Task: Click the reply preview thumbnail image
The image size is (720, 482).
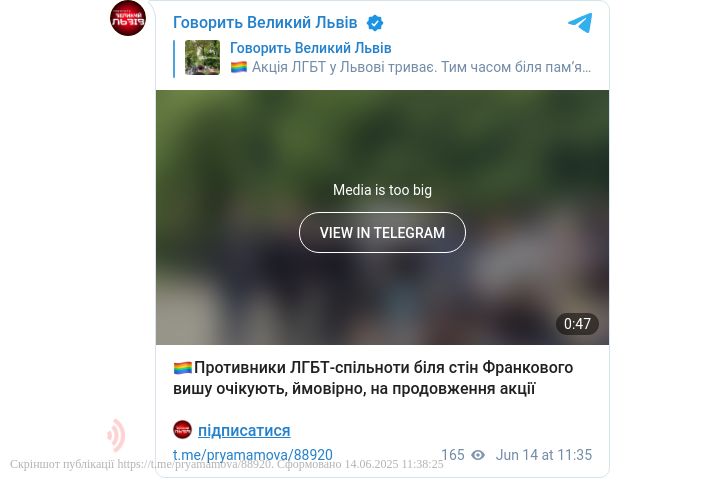Action: [x=202, y=57]
